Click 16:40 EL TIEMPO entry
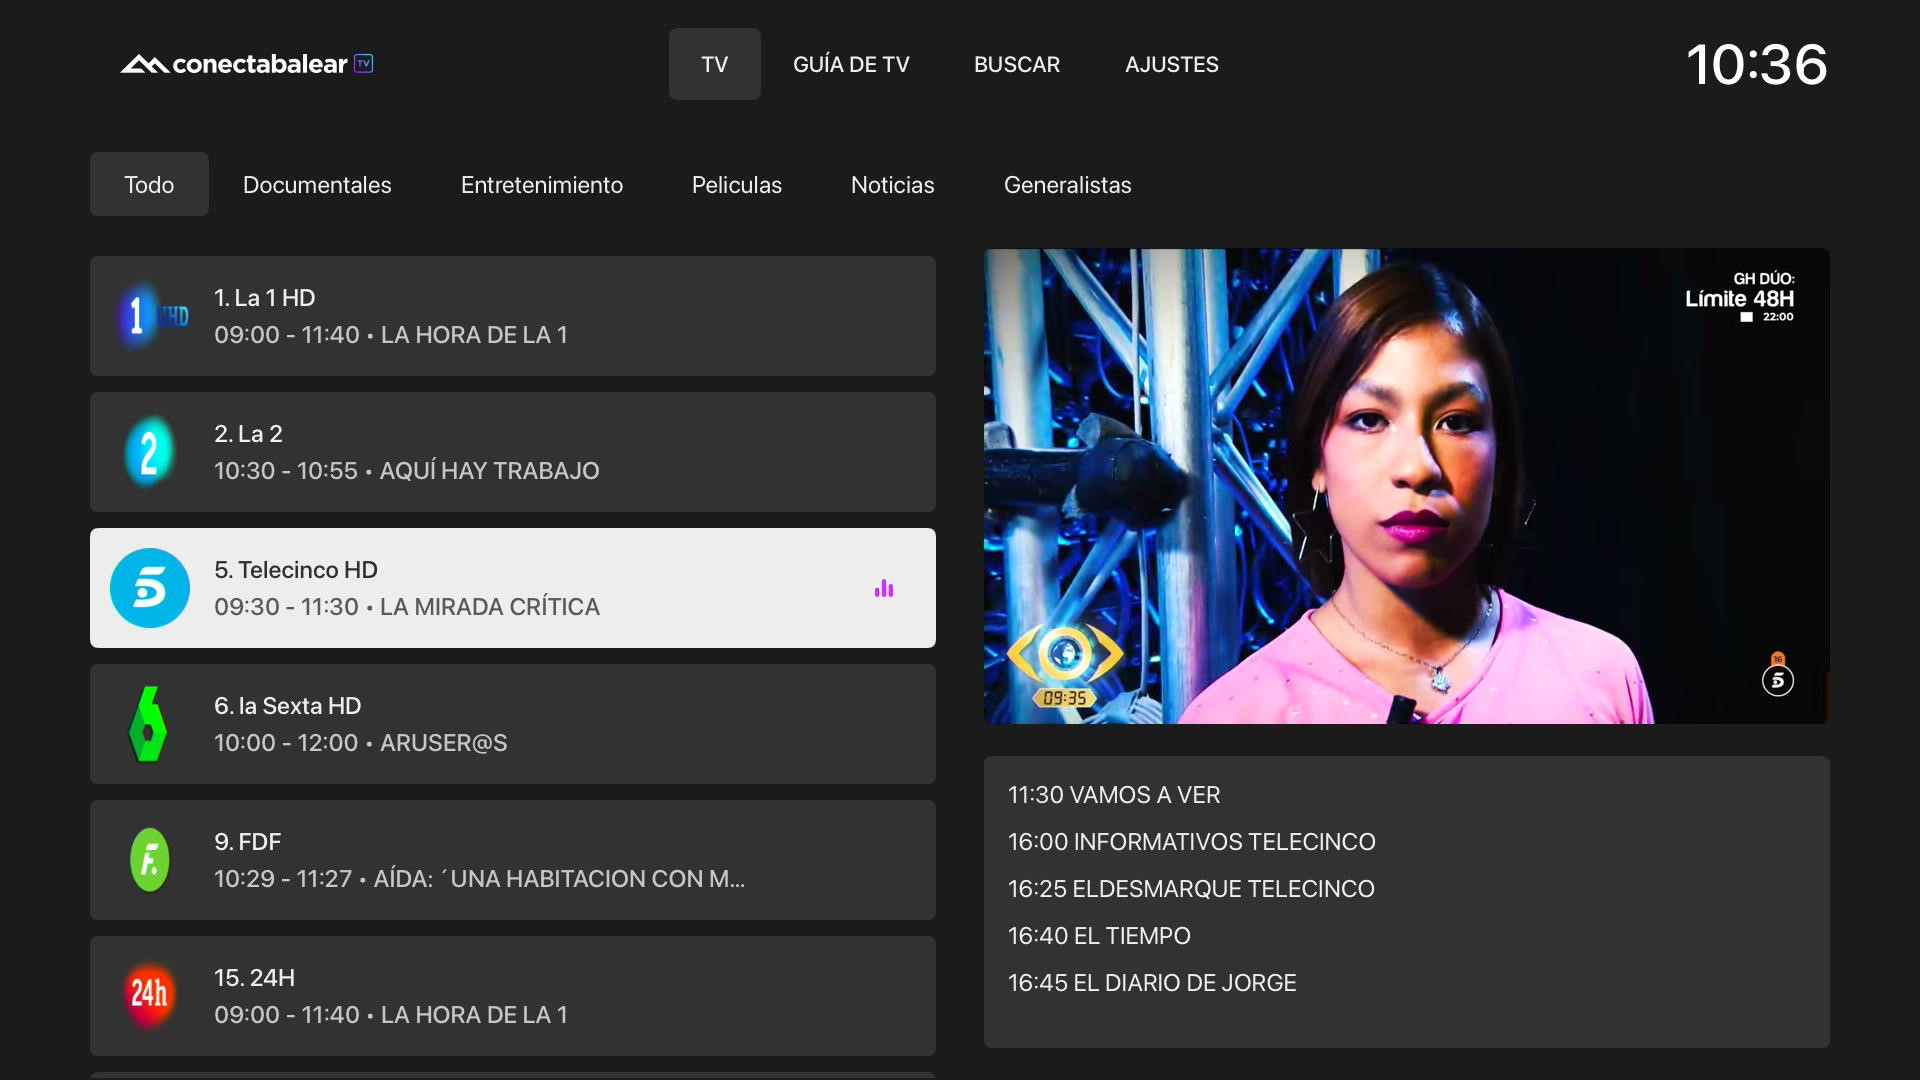 pyautogui.click(x=1099, y=936)
